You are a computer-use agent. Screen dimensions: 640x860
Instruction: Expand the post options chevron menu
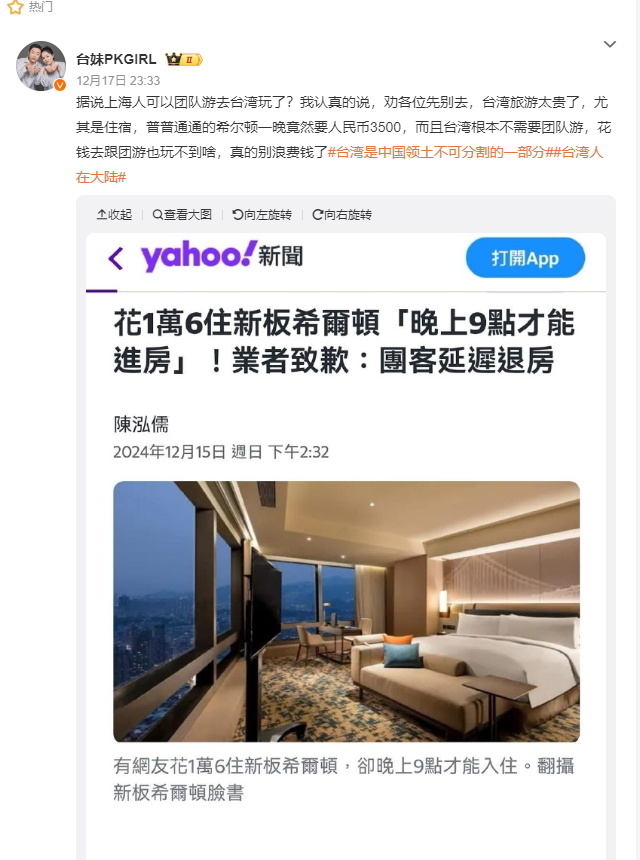click(x=610, y=44)
